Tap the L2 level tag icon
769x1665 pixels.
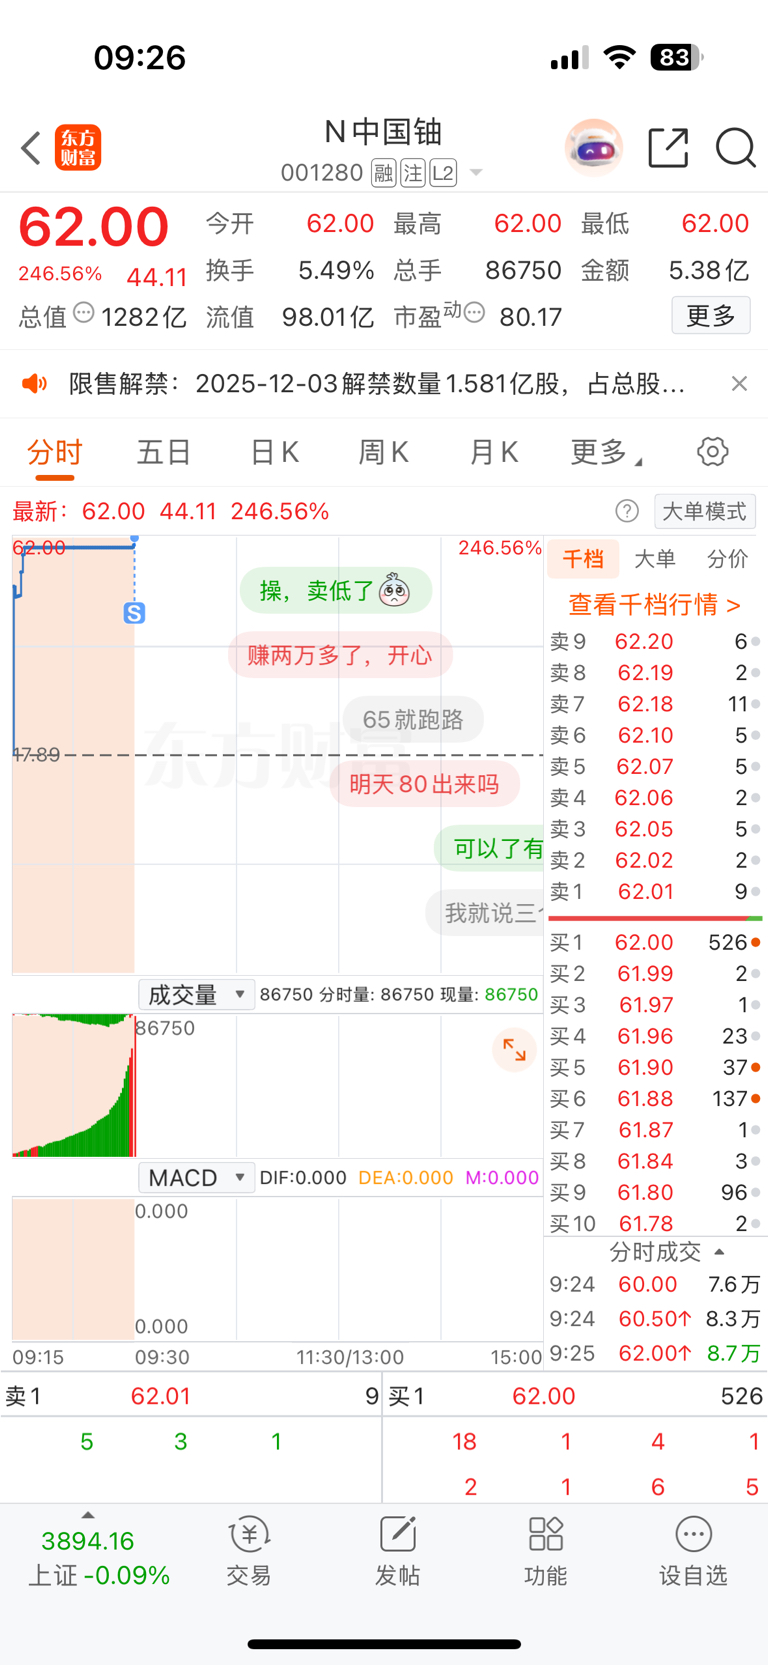(x=443, y=173)
